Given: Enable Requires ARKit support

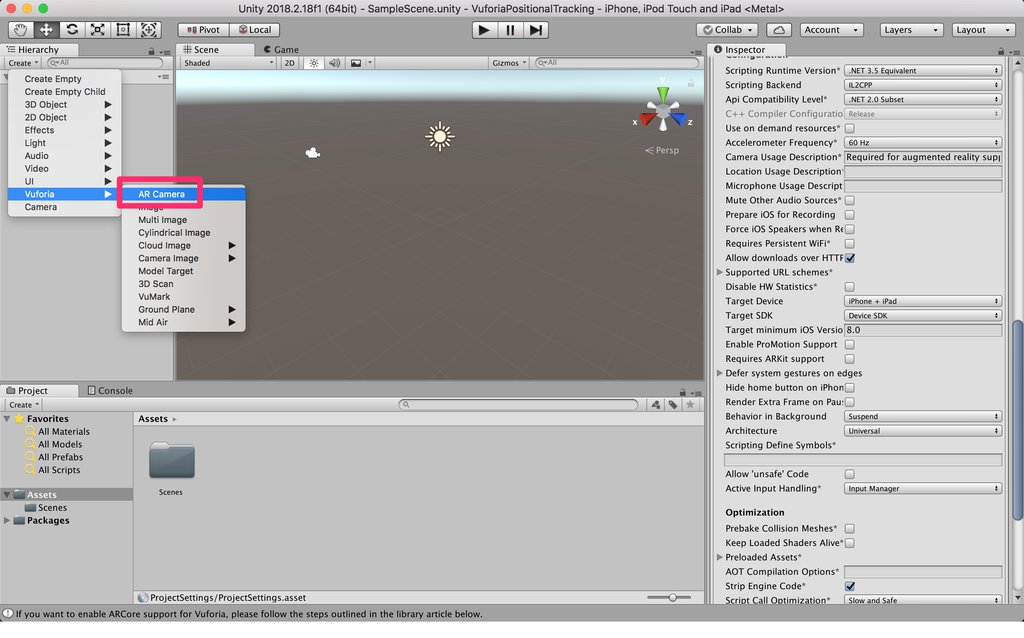Looking at the screenshot, I should (850, 359).
